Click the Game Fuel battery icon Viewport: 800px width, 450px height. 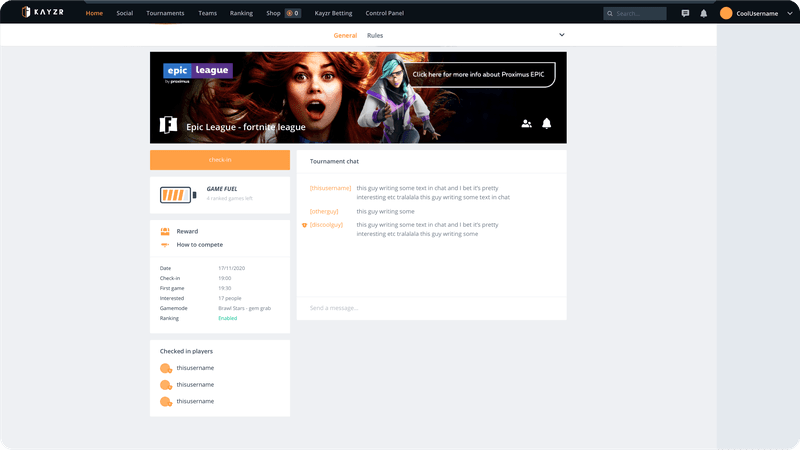tap(178, 195)
